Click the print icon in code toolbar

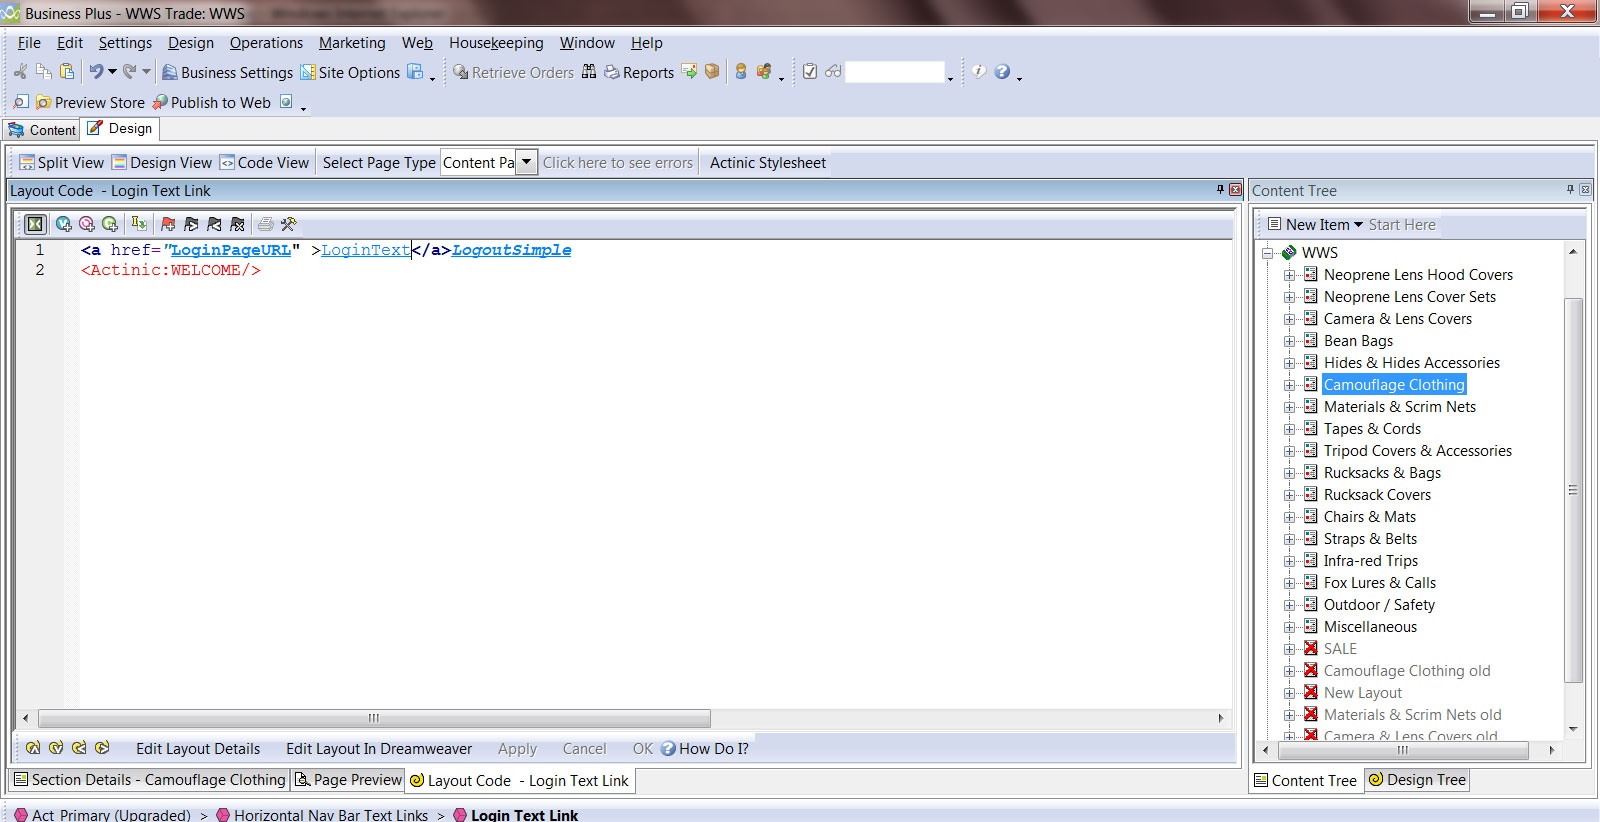(266, 224)
